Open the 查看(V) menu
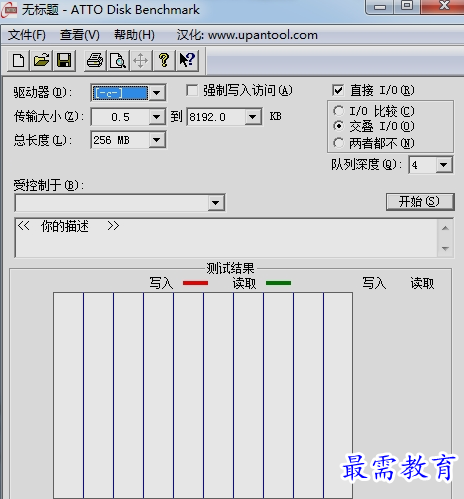The image size is (464, 499). pyautogui.click(x=80, y=35)
